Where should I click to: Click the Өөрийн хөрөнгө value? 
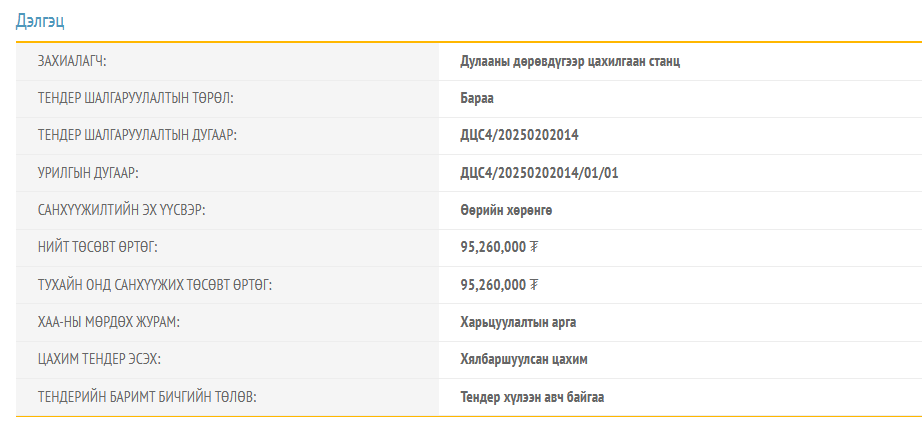[x=506, y=210]
